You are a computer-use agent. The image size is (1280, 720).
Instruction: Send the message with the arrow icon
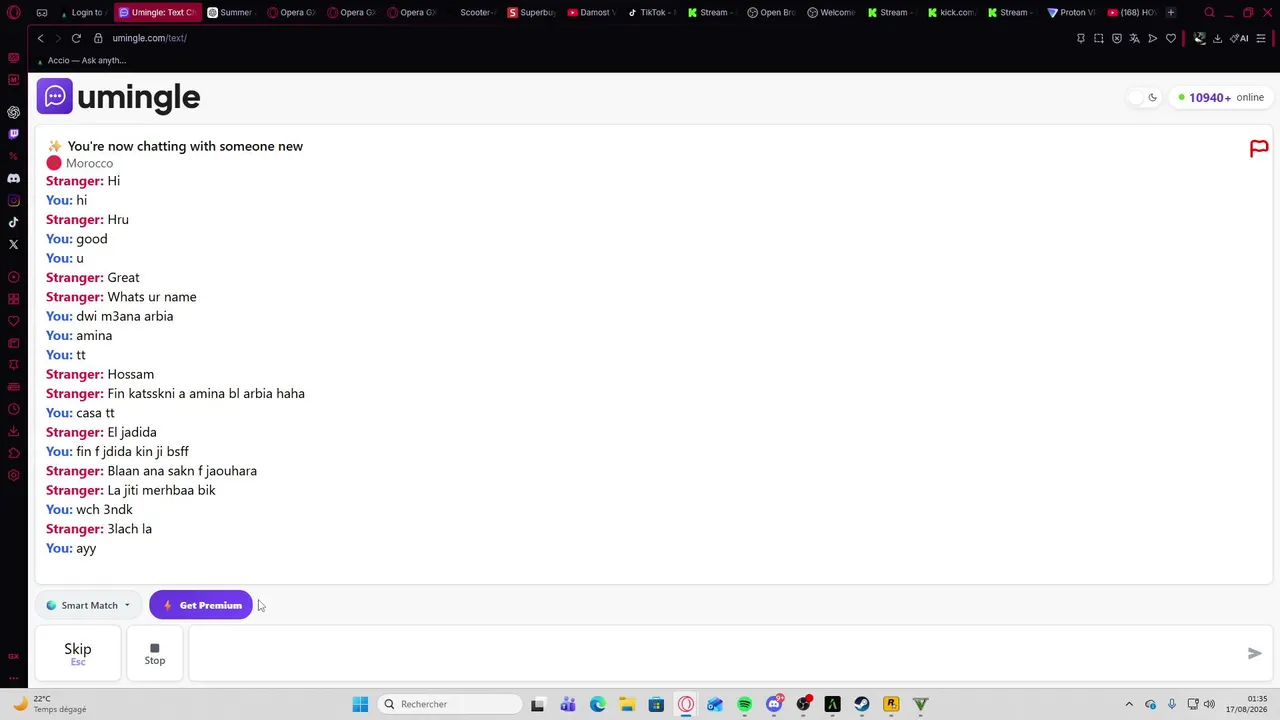tap(1254, 653)
